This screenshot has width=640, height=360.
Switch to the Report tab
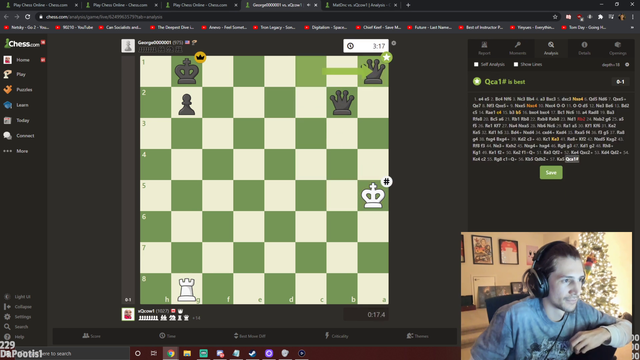(x=484, y=48)
